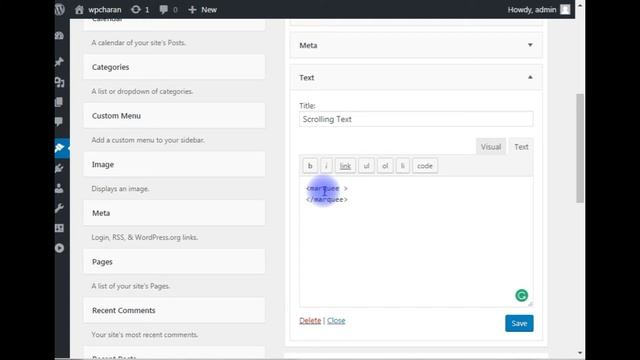This screenshot has width=640, height=360.
Task: Select the Custom Menu available widget
Action: tap(174, 116)
